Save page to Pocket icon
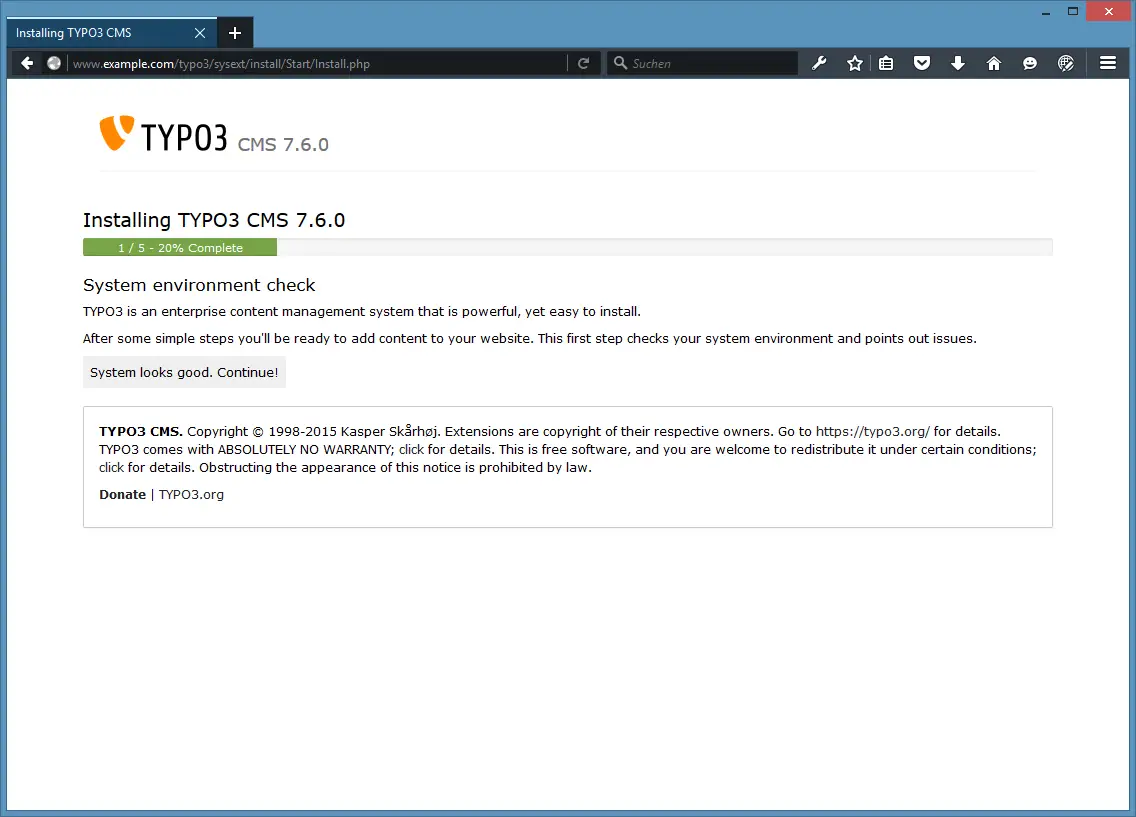 click(x=922, y=64)
